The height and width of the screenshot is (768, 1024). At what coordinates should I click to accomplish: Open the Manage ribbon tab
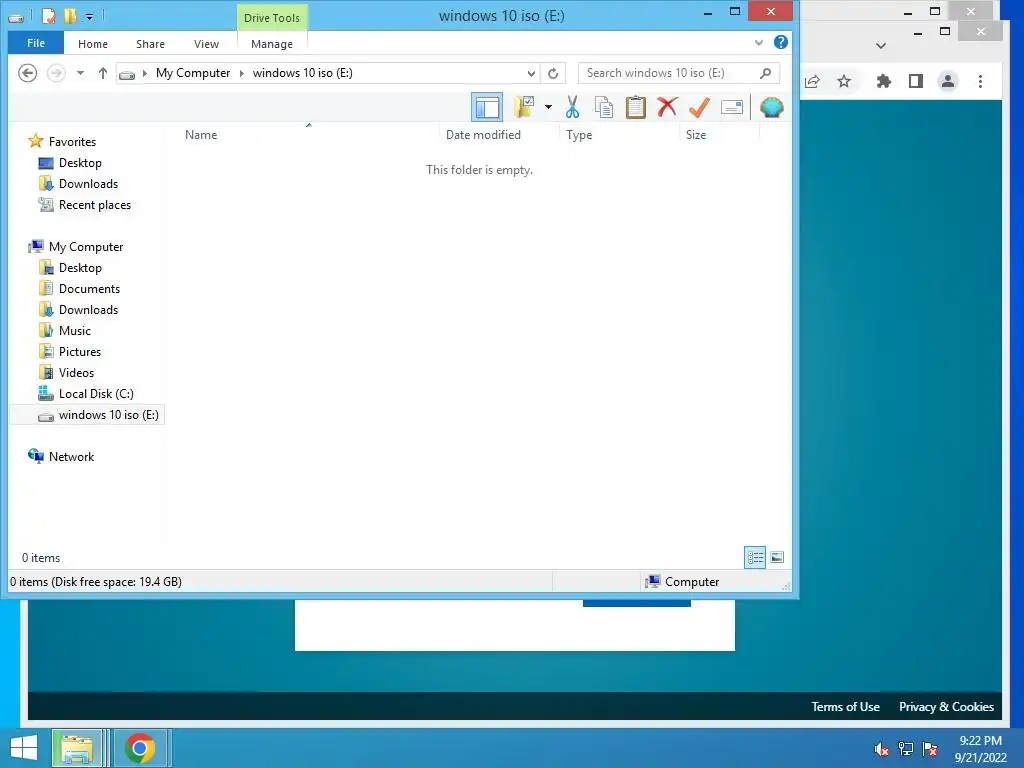point(272,44)
